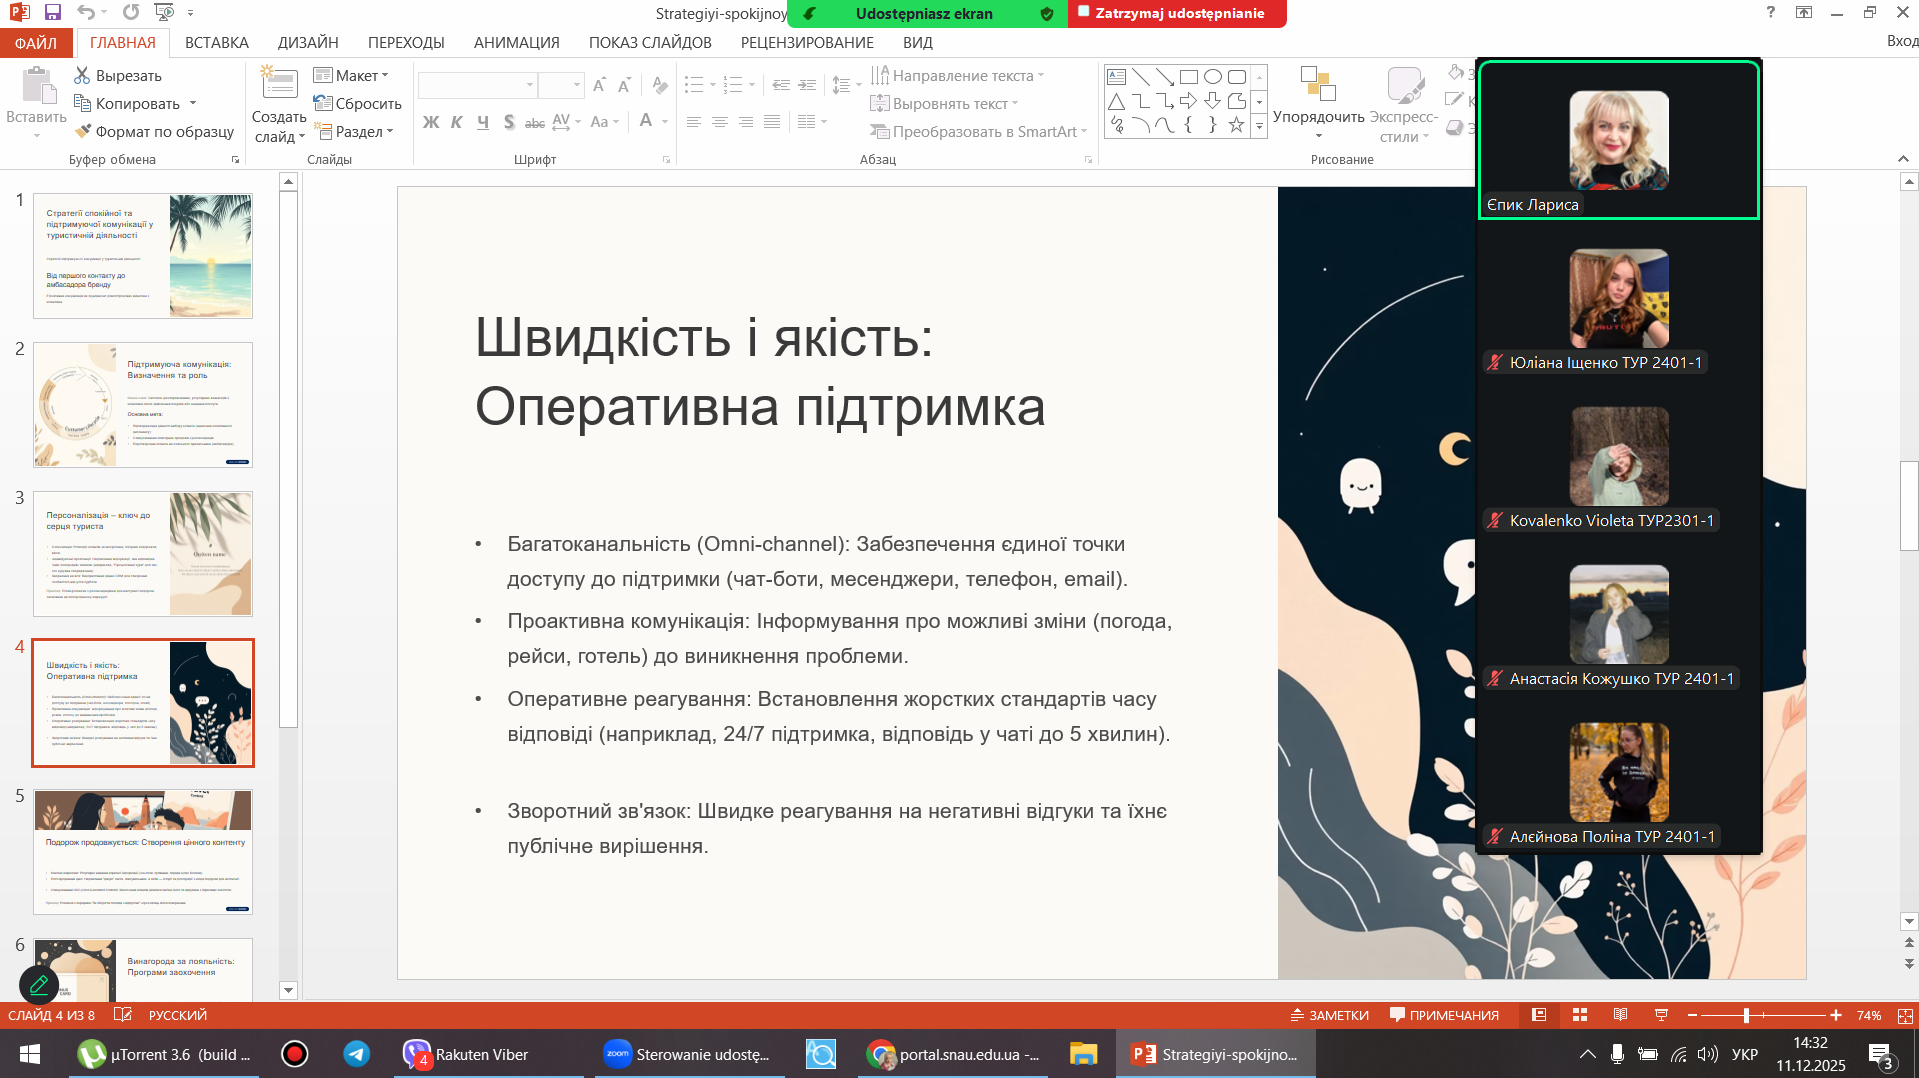Click the Create Slide (Создать слайд) icon

(279, 85)
